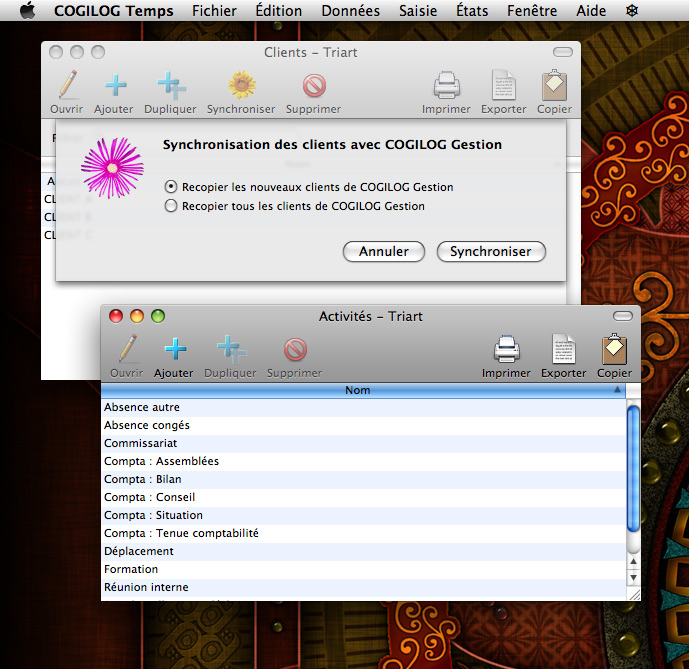The width and height of the screenshot is (689, 669).
Task: Click Supprimer icon in Activités window
Action: click(295, 350)
